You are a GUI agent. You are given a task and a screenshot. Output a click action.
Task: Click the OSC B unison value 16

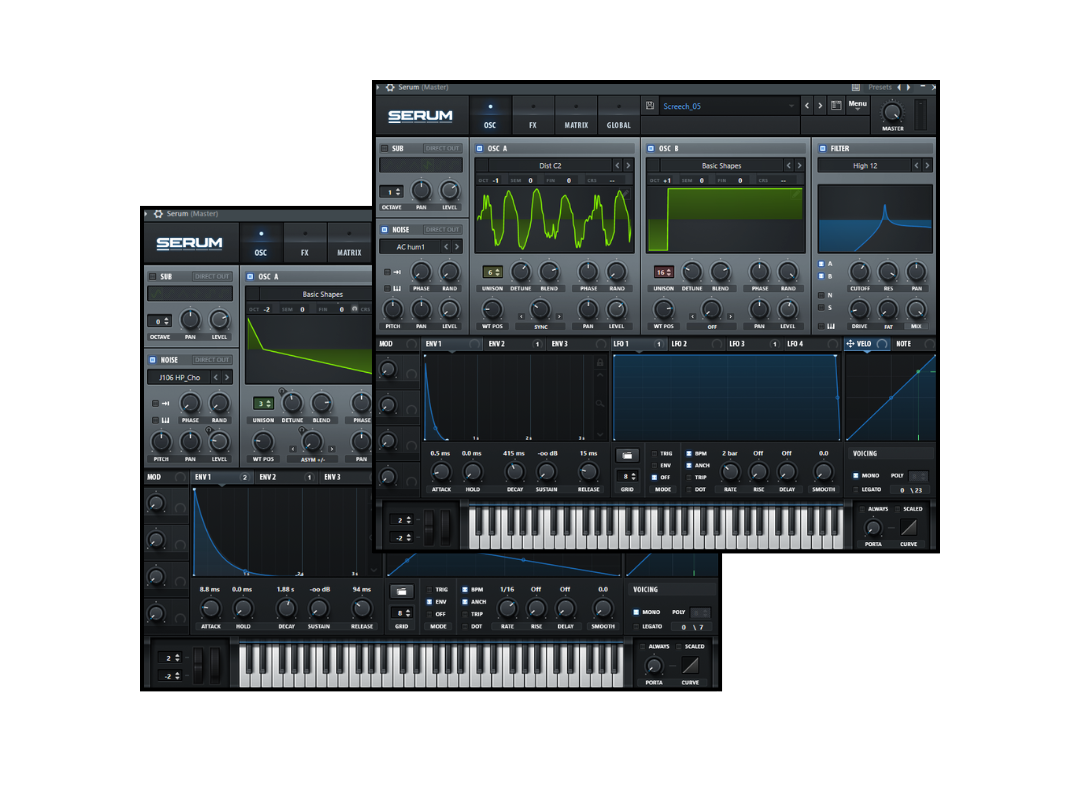pos(663,272)
